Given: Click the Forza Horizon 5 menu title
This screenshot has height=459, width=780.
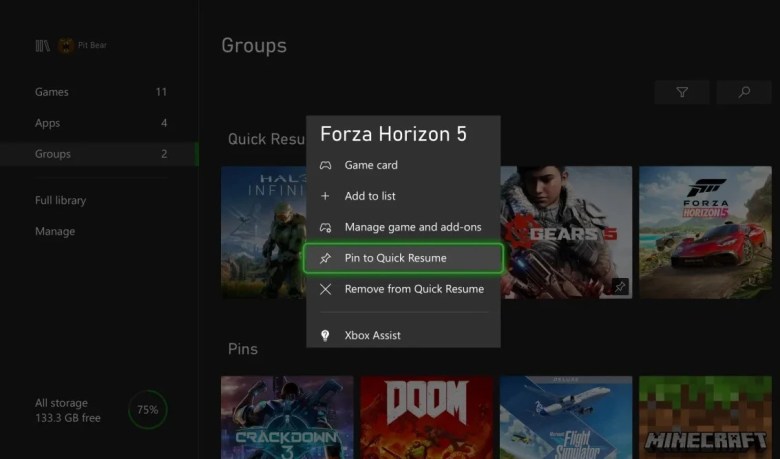Looking at the screenshot, I should click(x=393, y=134).
